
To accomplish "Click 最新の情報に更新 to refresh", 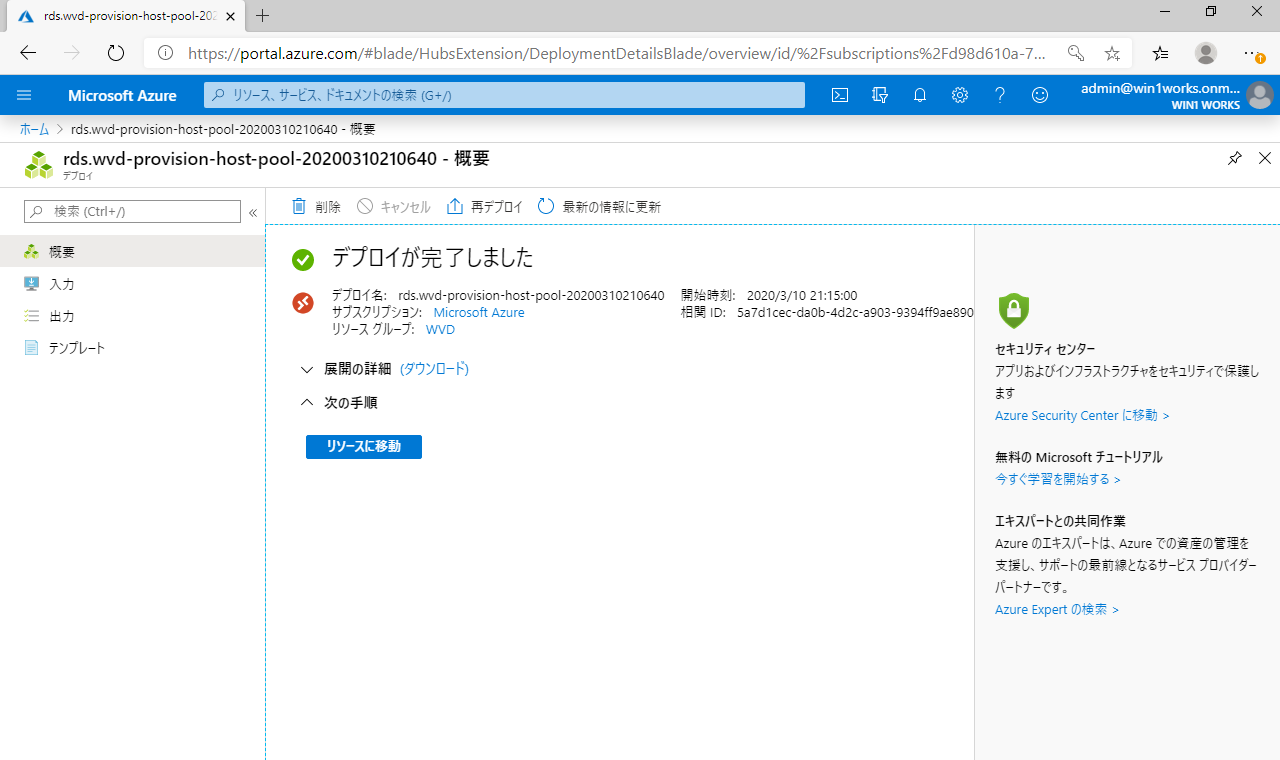I will pyautogui.click(x=599, y=207).
